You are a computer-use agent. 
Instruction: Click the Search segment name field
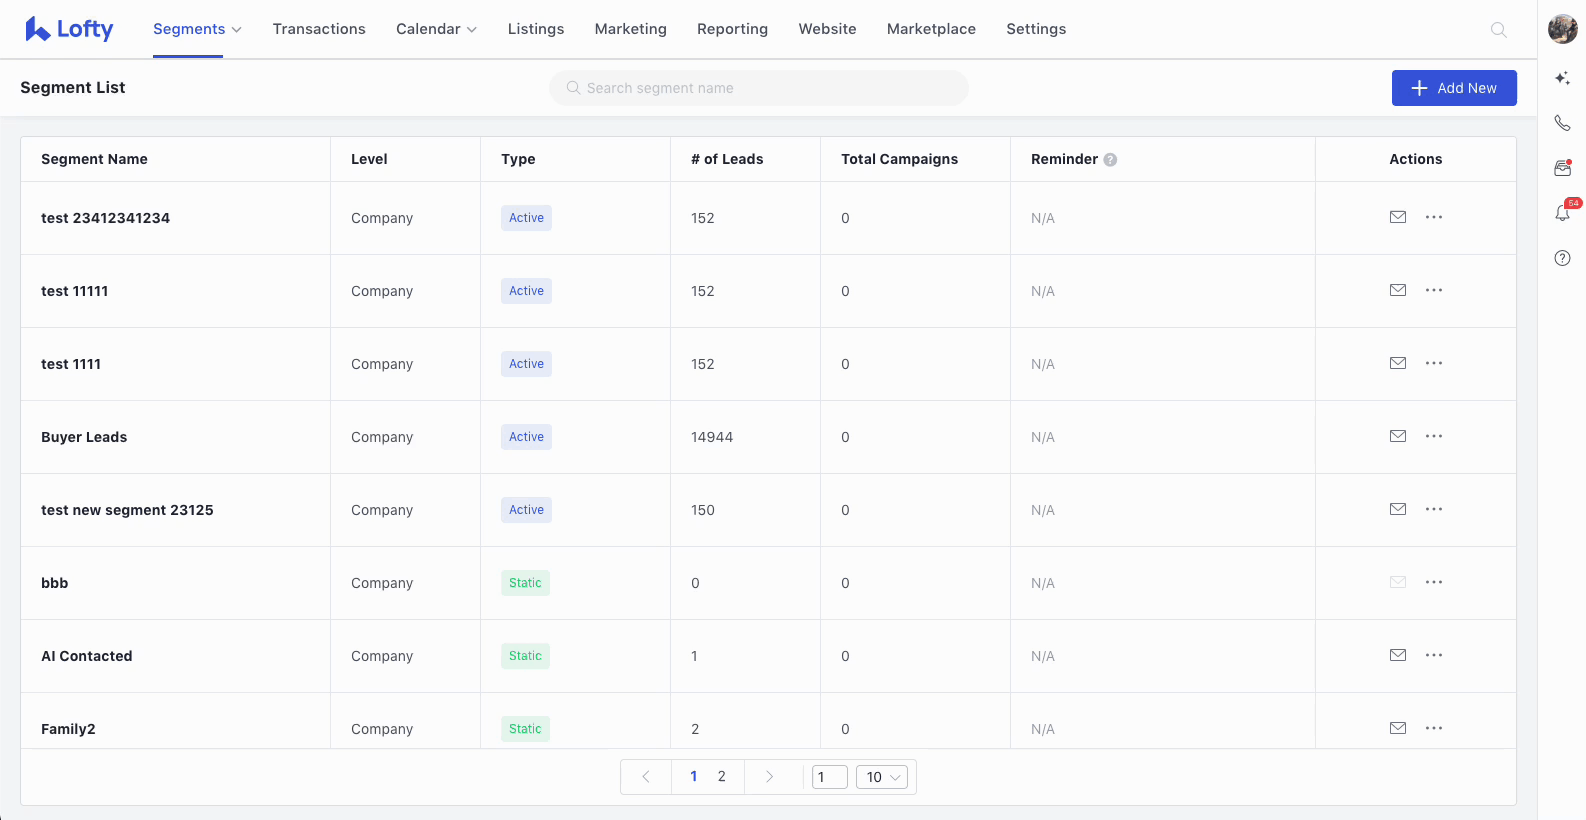(x=759, y=88)
